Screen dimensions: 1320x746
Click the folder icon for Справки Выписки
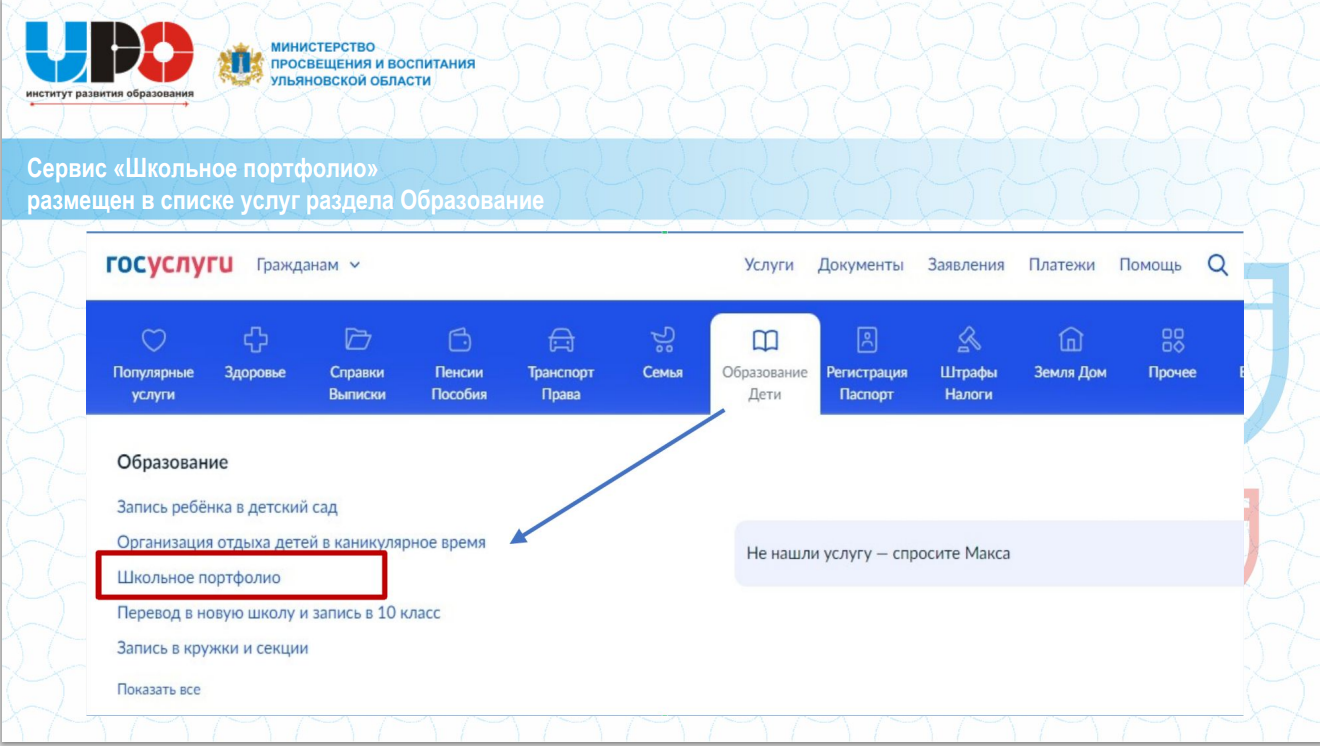tap(357, 340)
